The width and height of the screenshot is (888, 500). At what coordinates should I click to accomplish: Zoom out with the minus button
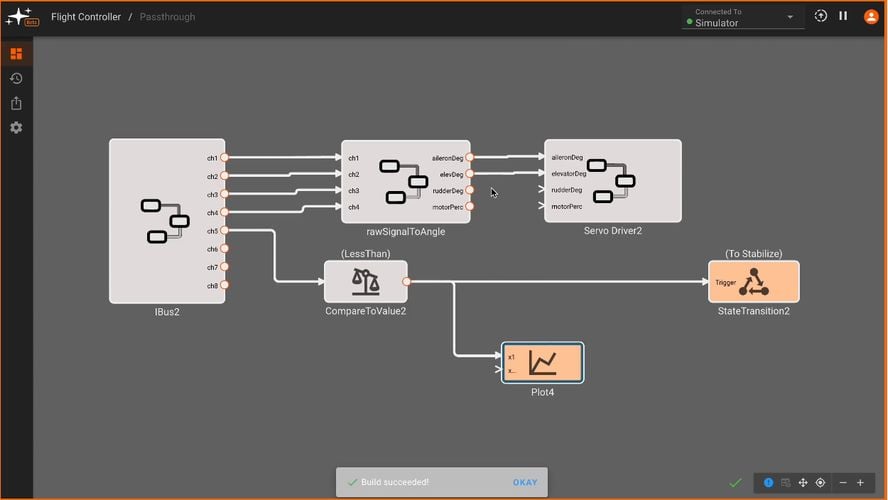(843, 482)
